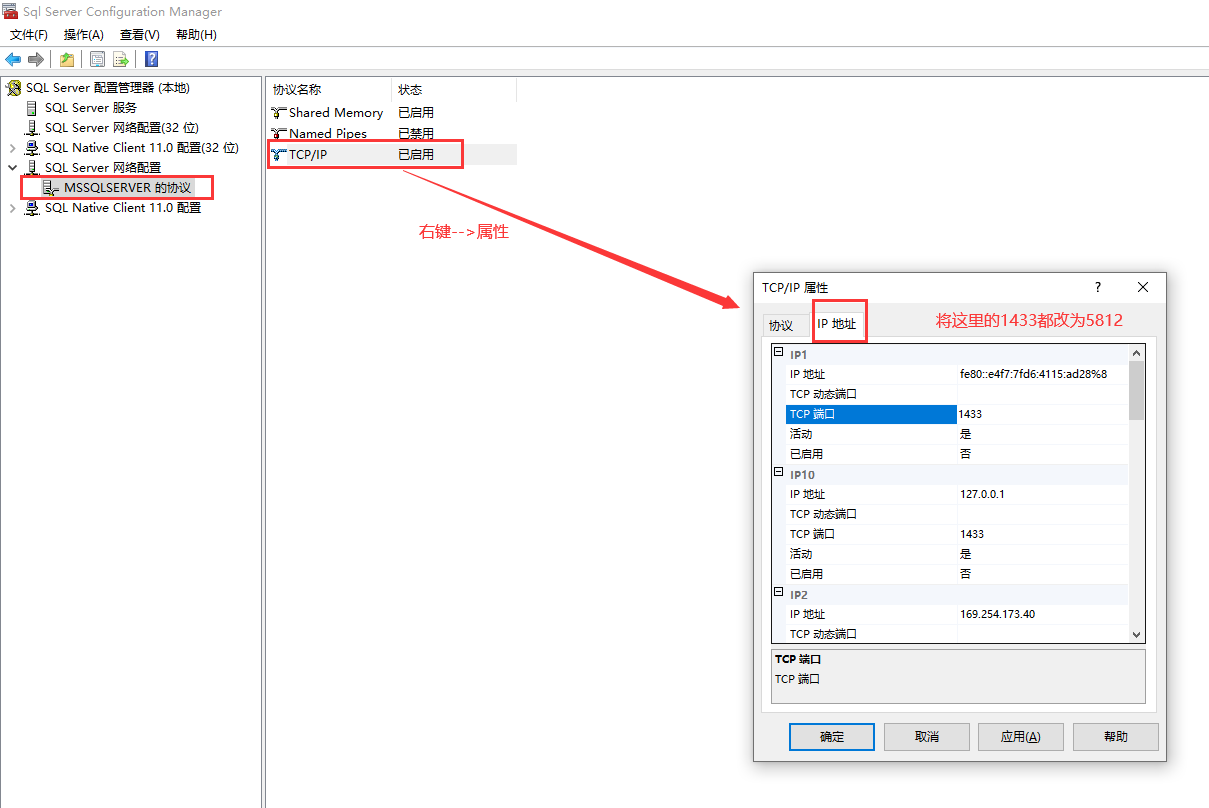
Task: Click the blue Help question-mark toolbar icon
Action: [x=150, y=59]
